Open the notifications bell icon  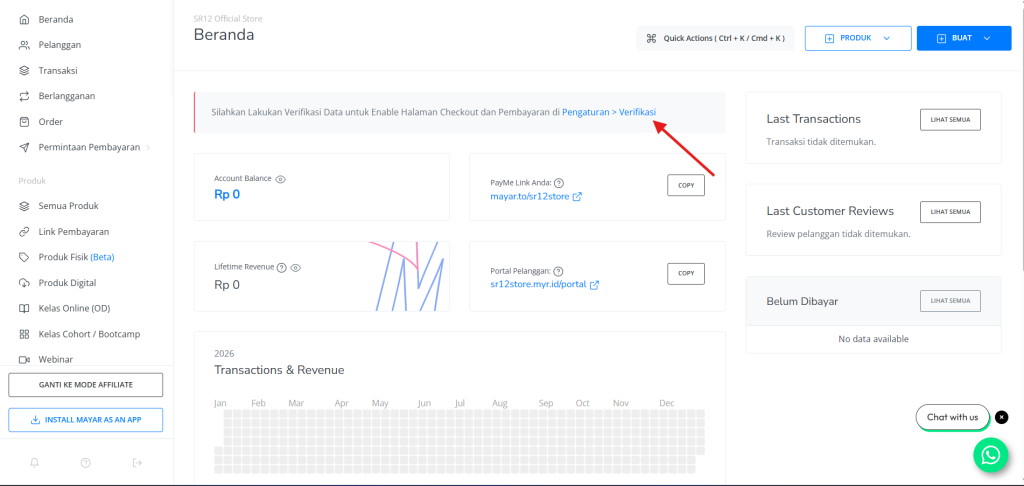(x=35, y=463)
